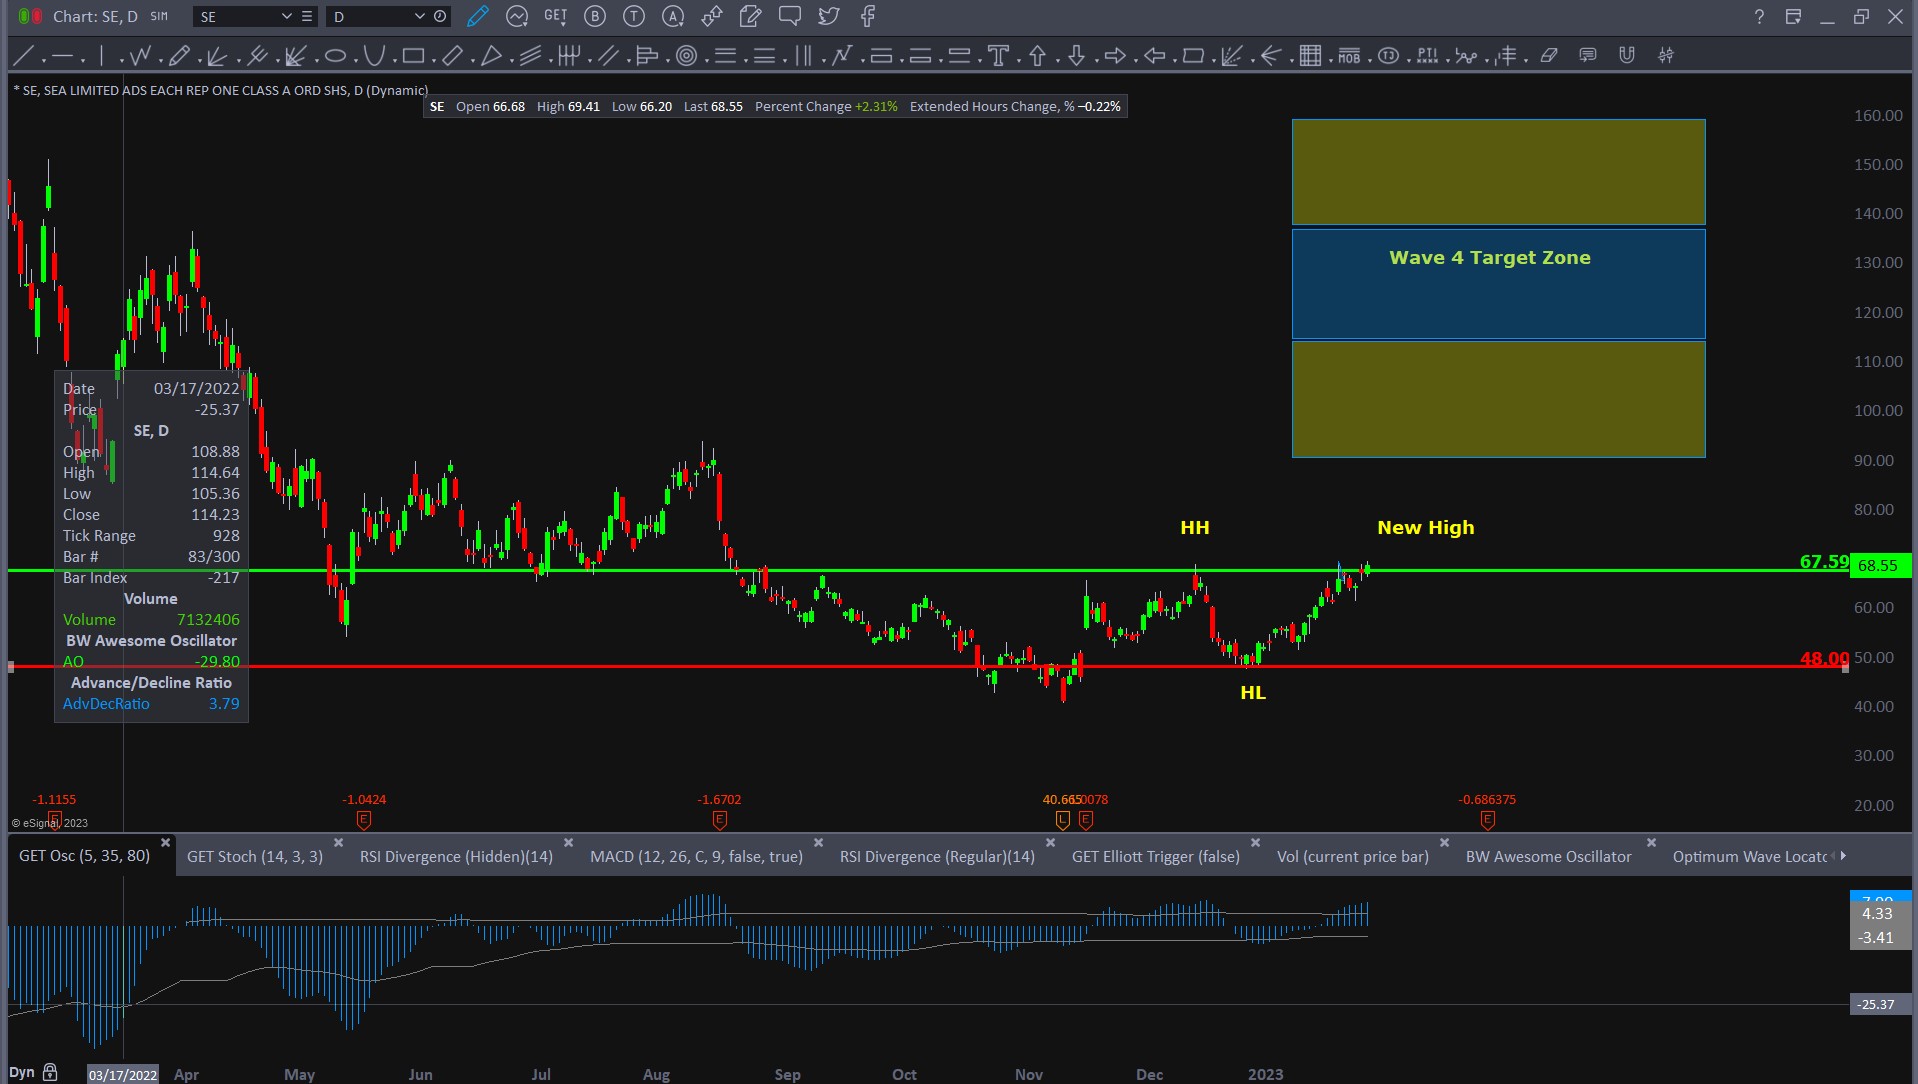Select the text label tool
The height and width of the screenshot is (1084, 1918).
coord(997,56)
